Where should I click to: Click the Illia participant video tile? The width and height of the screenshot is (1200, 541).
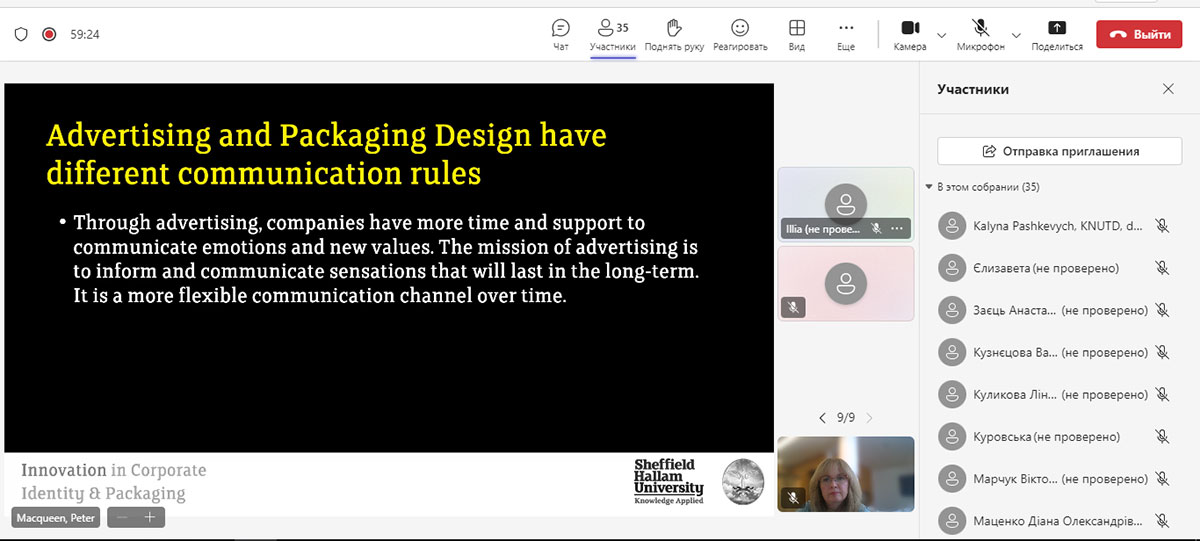846,204
